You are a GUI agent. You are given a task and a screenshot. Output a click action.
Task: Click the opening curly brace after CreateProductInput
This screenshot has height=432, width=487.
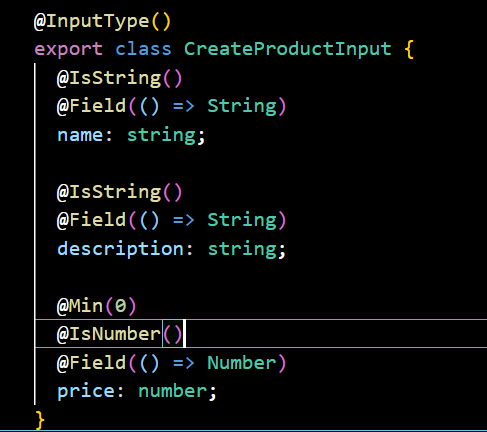(409, 50)
